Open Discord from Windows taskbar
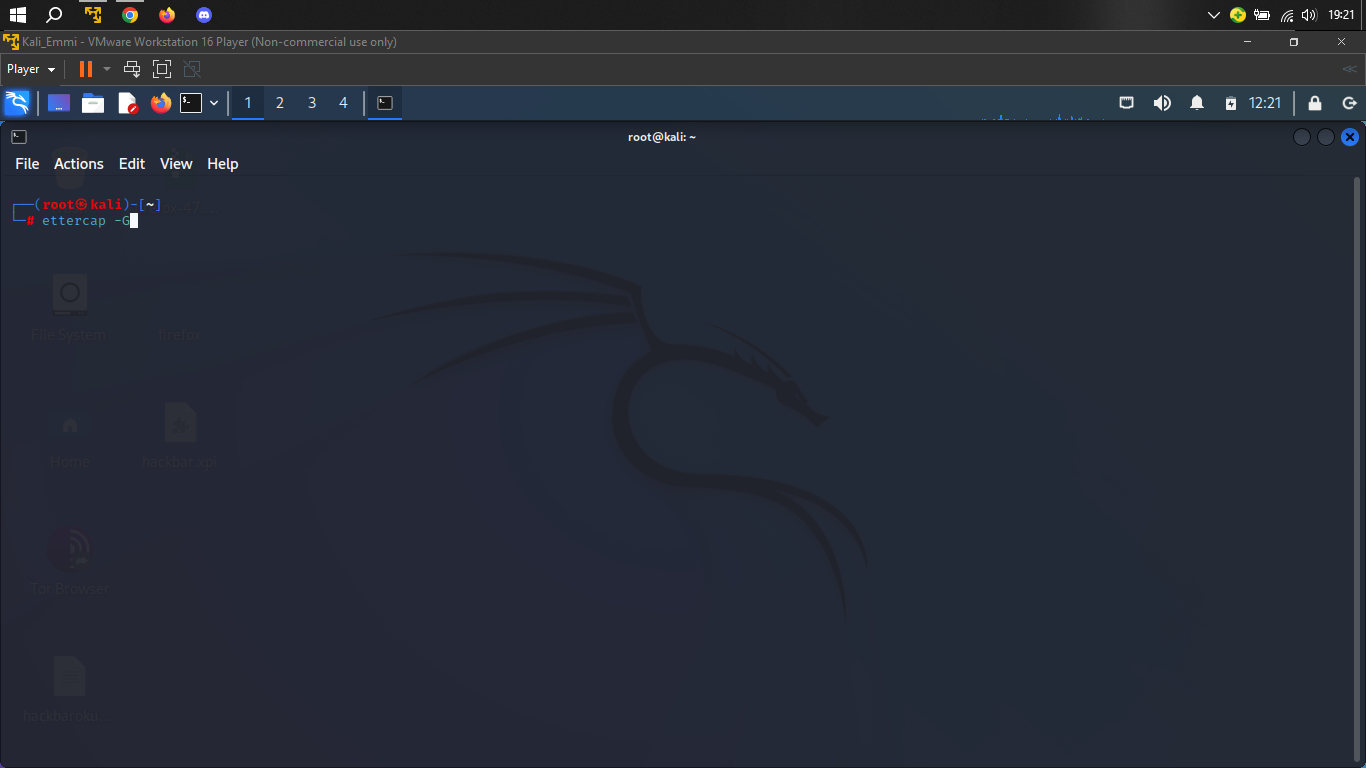 pos(204,15)
